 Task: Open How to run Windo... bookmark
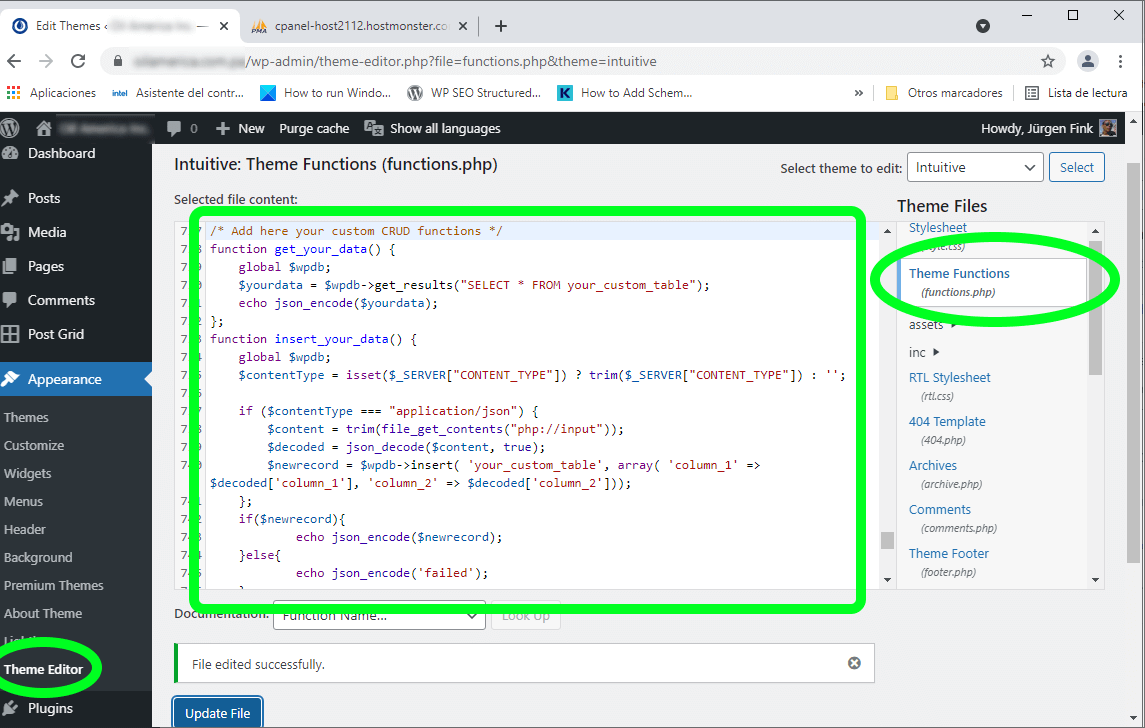click(x=326, y=93)
